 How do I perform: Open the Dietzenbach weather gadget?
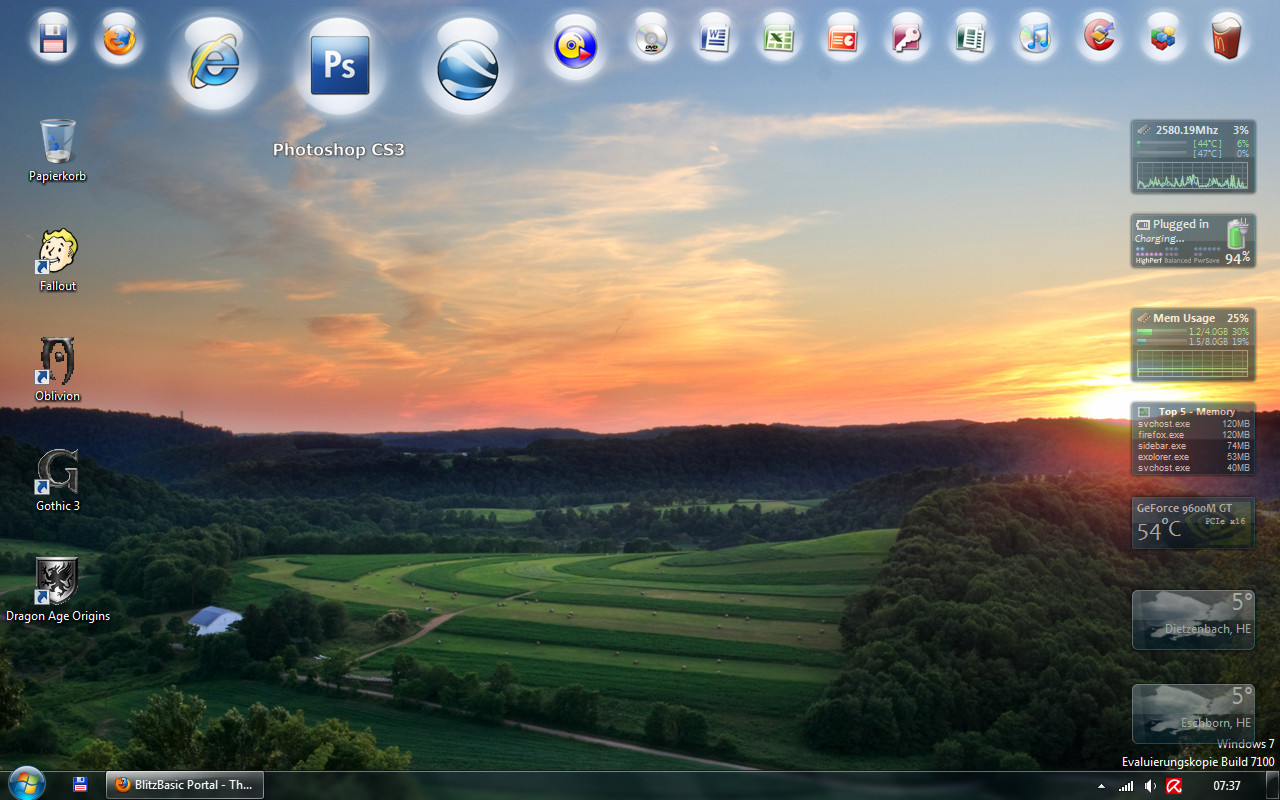1193,620
